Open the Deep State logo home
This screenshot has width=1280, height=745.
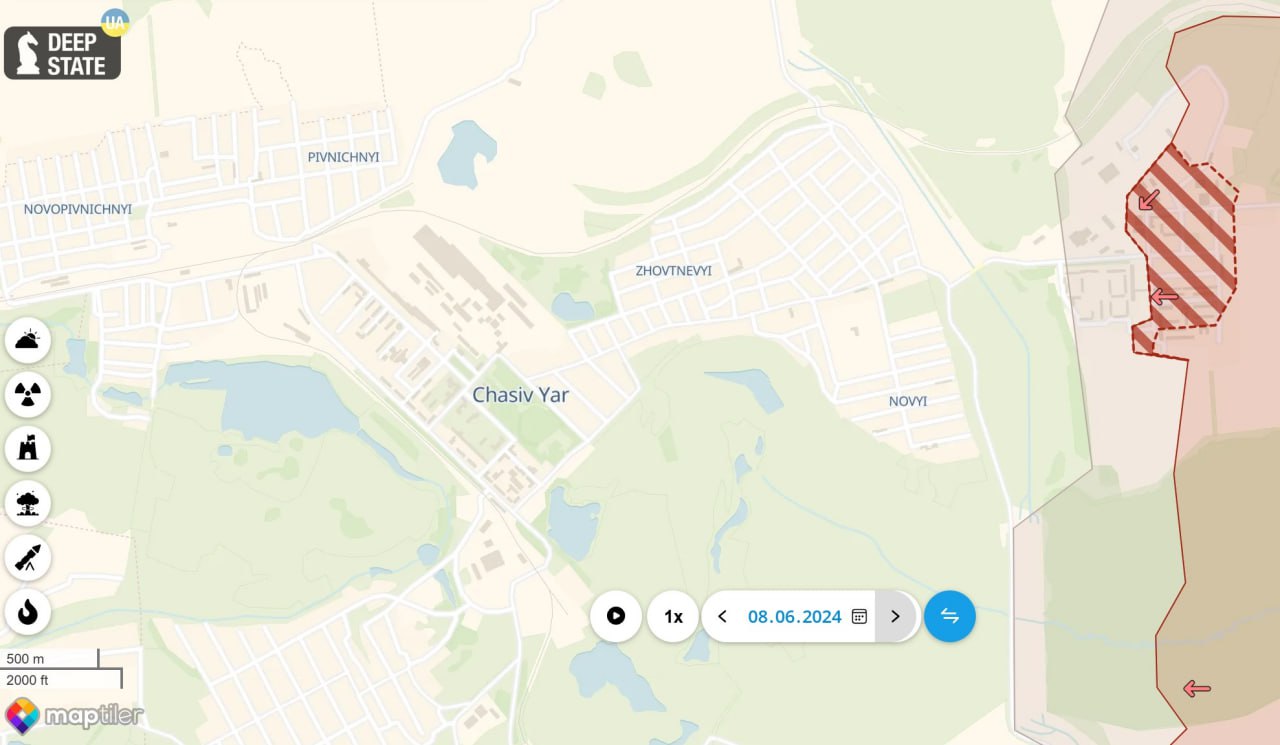tap(62, 53)
